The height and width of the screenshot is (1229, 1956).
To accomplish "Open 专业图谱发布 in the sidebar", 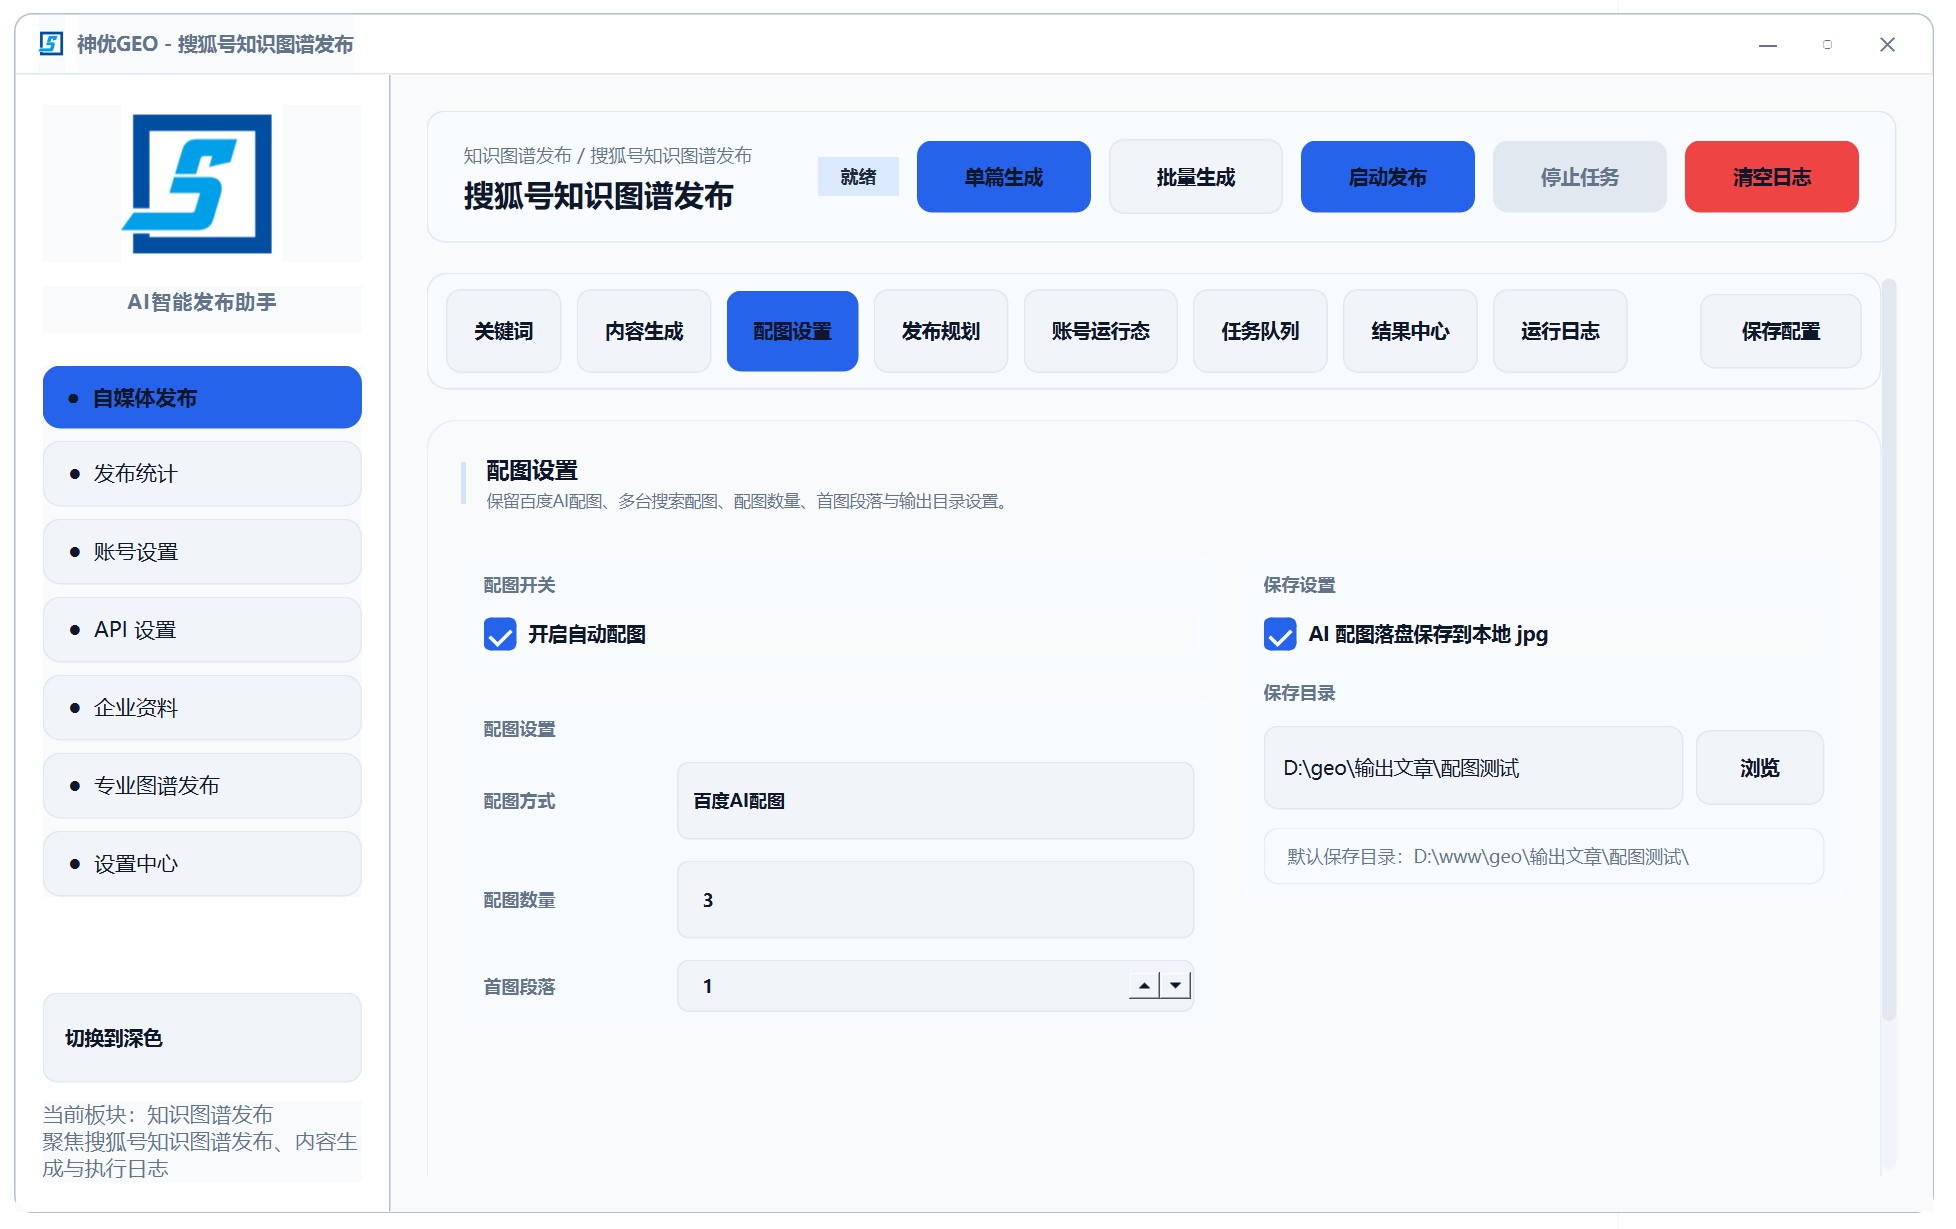I will click(x=202, y=785).
